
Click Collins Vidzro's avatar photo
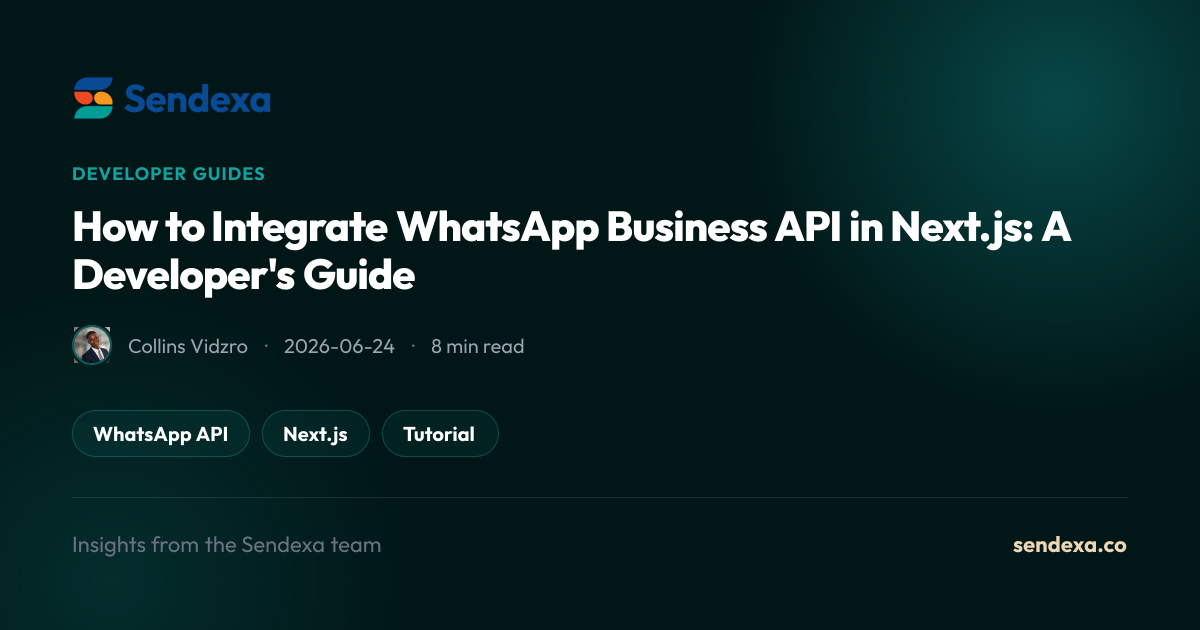point(92,346)
